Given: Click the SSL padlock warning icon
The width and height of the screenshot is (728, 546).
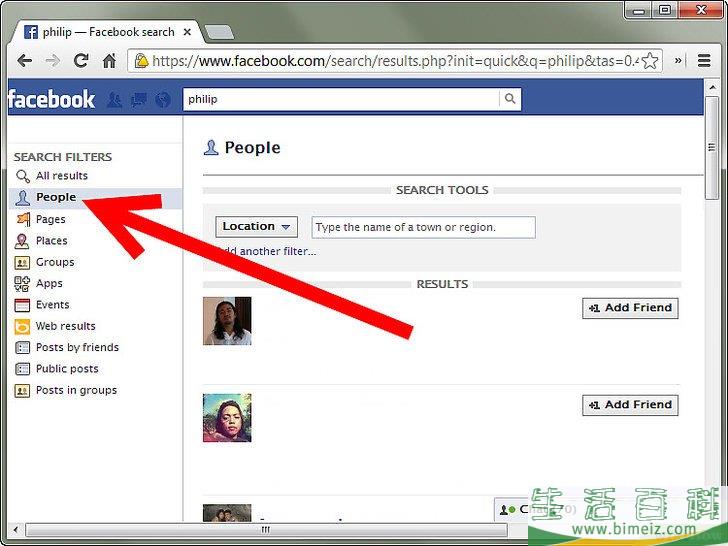Looking at the screenshot, I should (141, 60).
